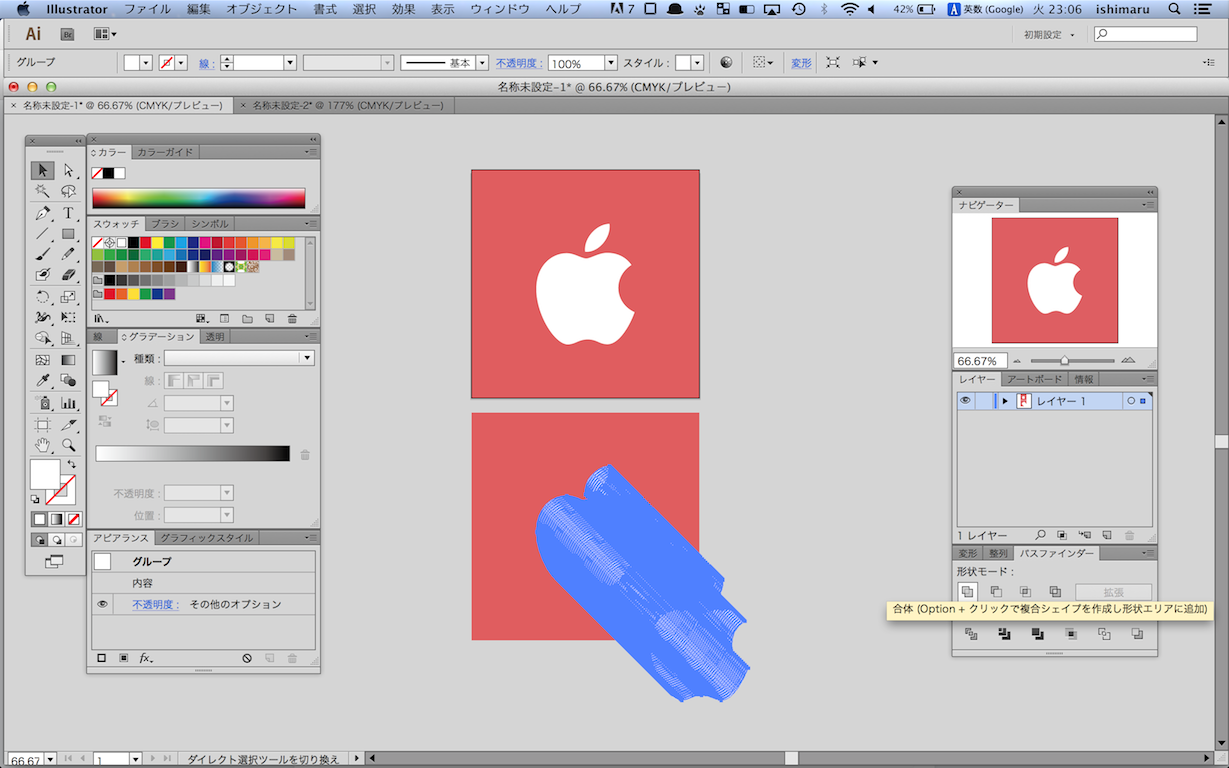Select the Pencil tool
This screenshot has width=1229, height=768.
68,254
